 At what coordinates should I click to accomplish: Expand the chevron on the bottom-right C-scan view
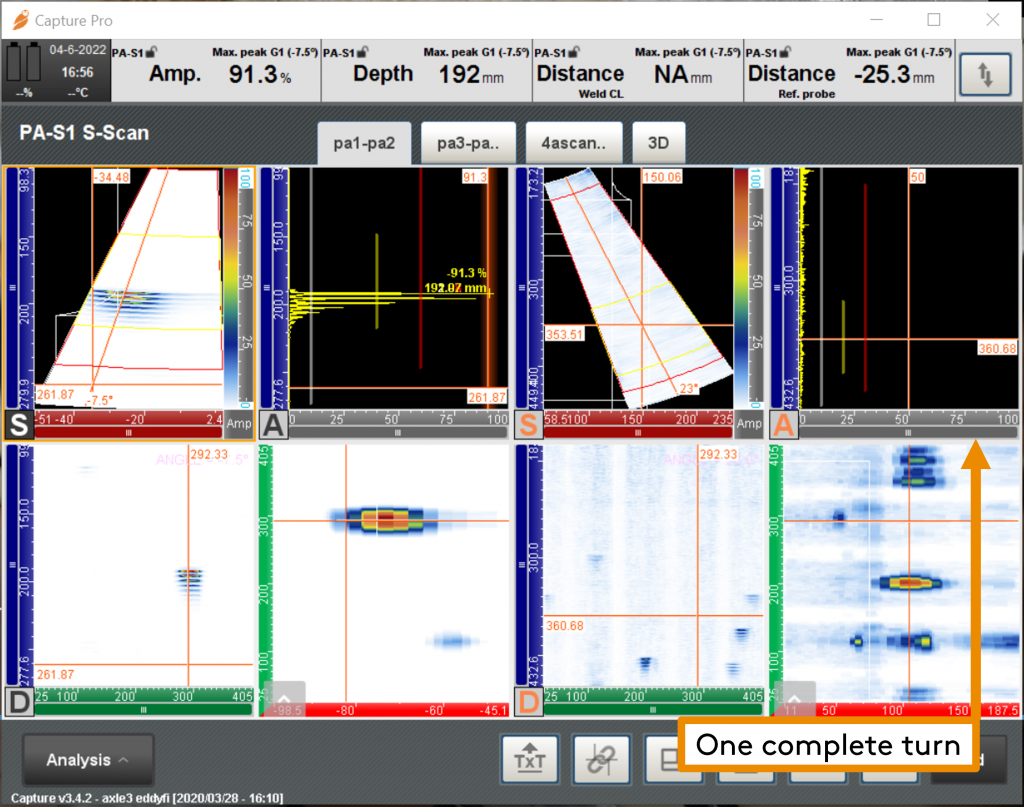(795, 697)
